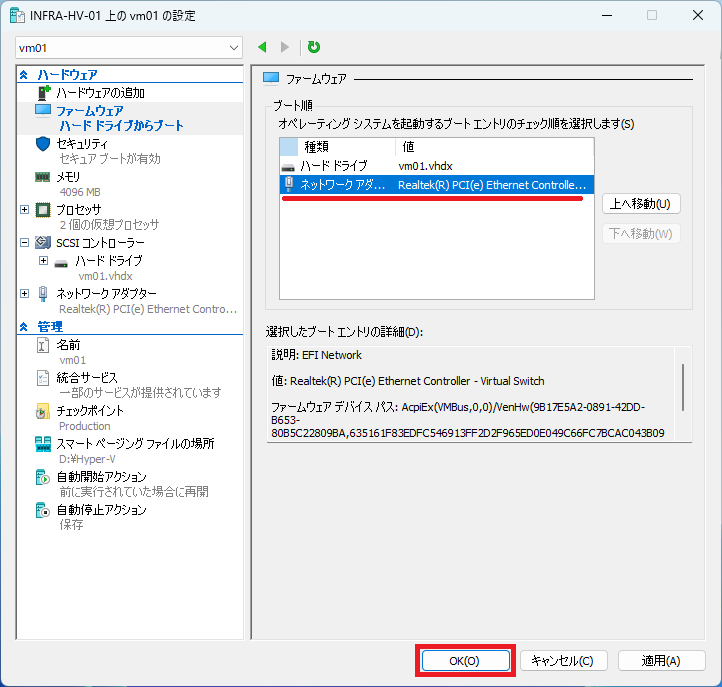722x687 pixels.
Task: Click the 上へ移動(U) button
Action: [x=641, y=204]
